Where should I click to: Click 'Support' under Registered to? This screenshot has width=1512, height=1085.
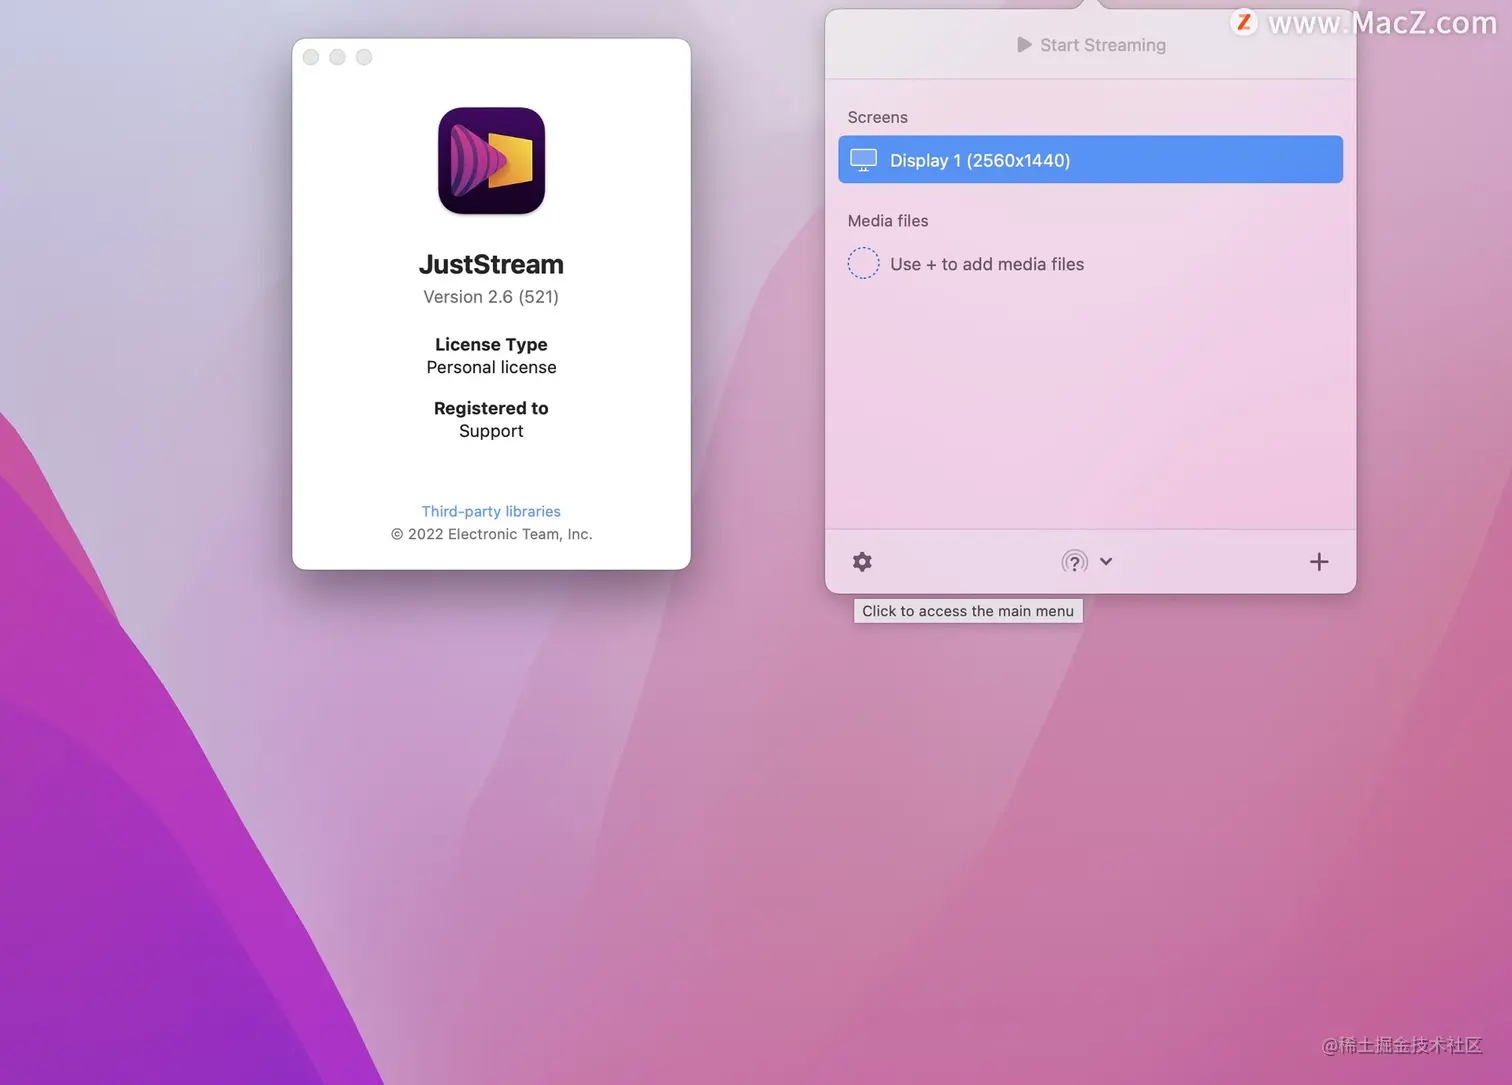pos(491,431)
